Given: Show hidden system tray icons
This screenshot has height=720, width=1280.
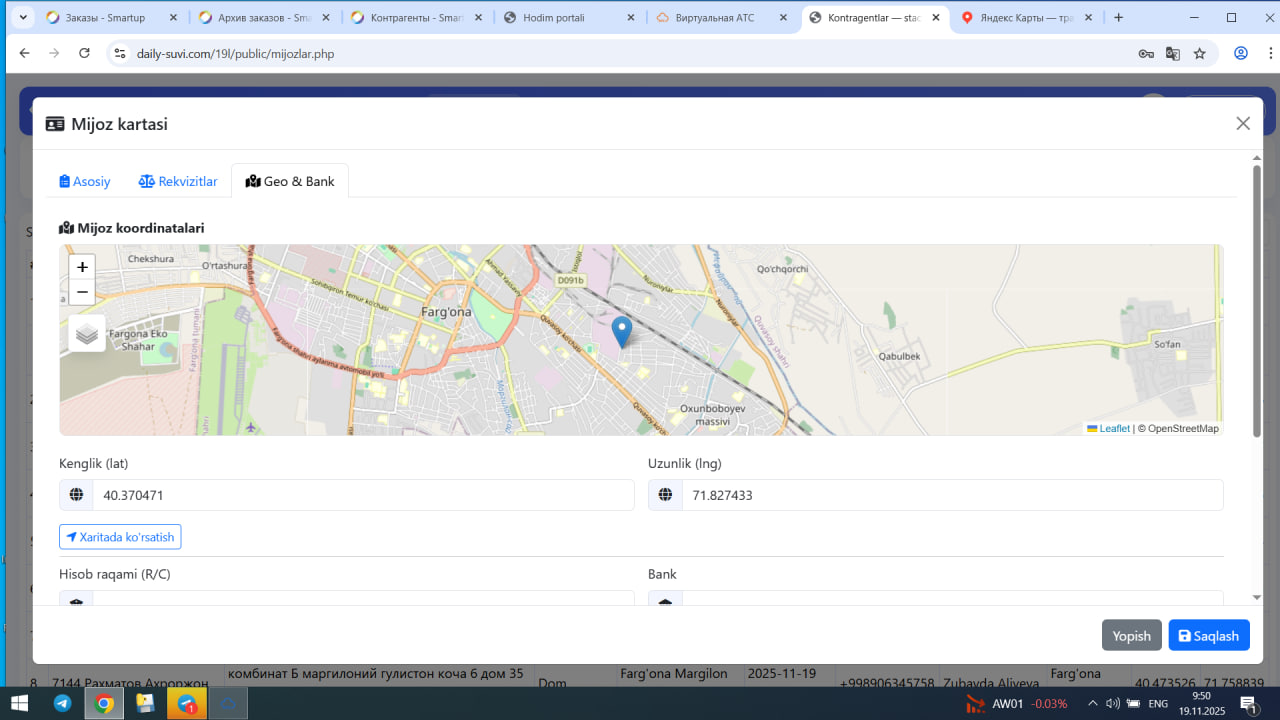Looking at the screenshot, I should (x=1092, y=703).
